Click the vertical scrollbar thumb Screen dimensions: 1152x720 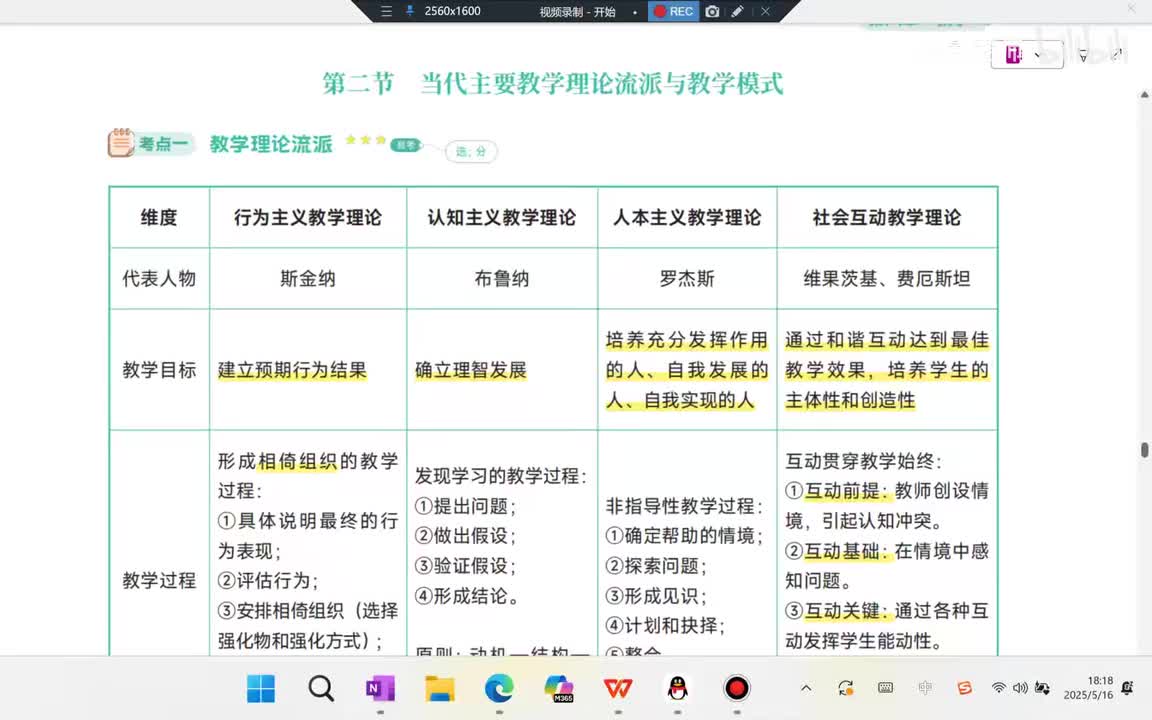click(x=1145, y=450)
